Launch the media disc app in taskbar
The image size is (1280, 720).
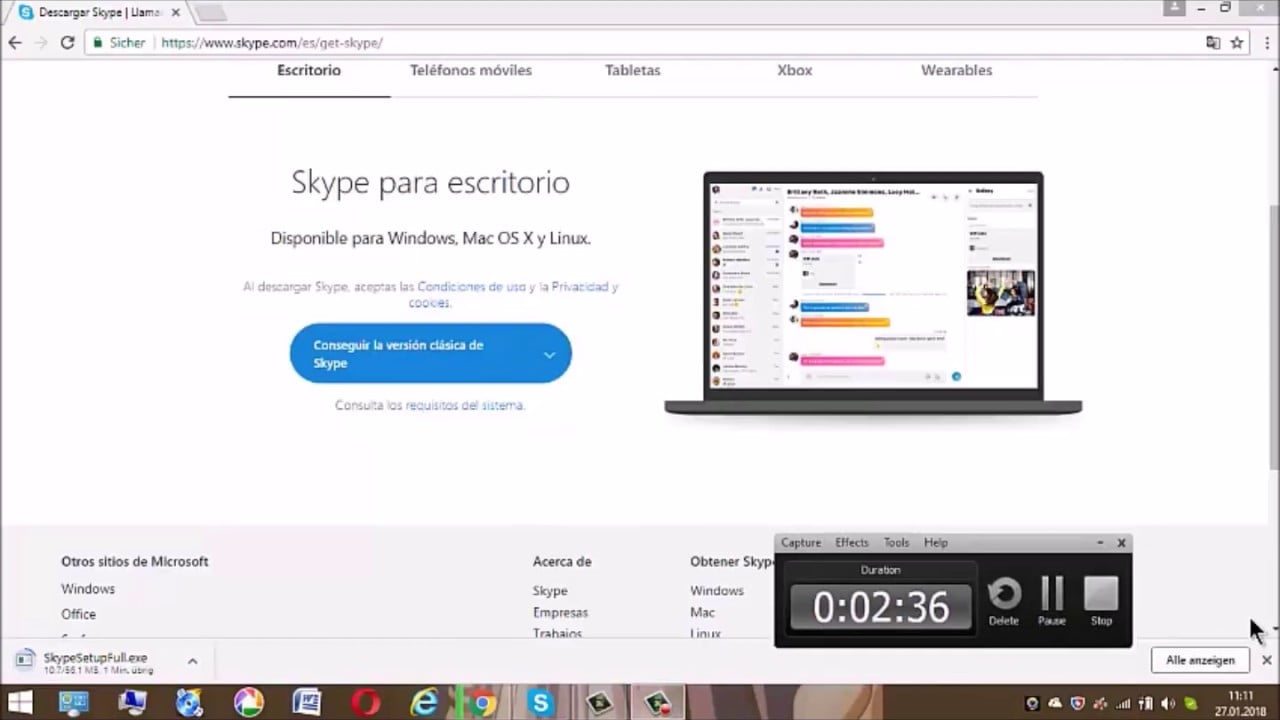(190, 702)
